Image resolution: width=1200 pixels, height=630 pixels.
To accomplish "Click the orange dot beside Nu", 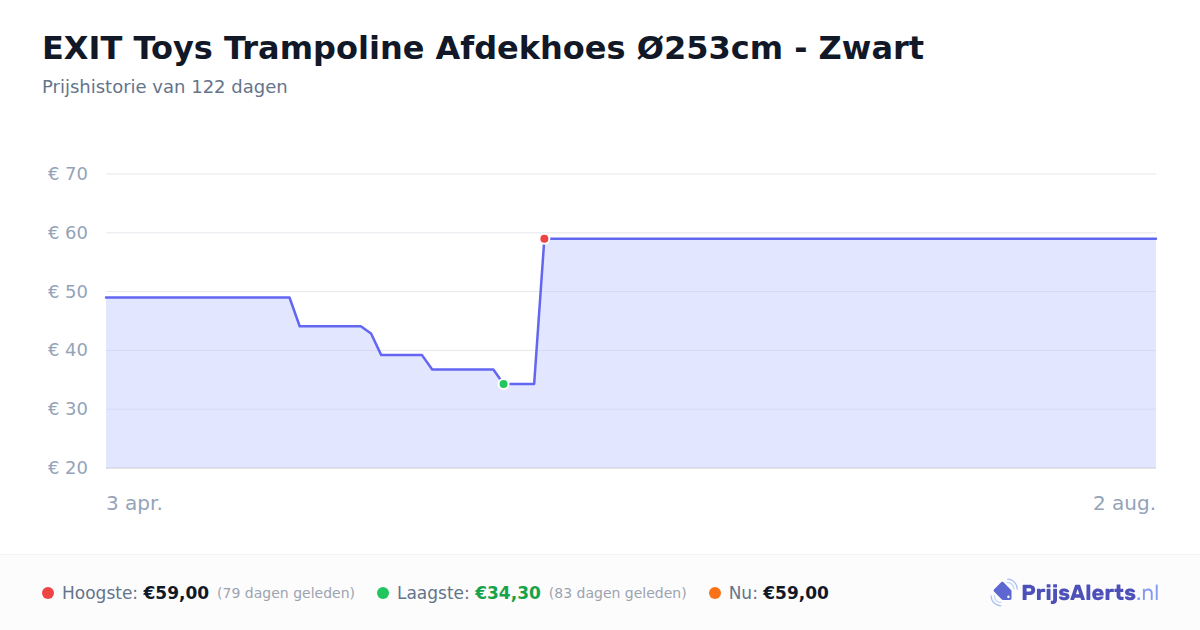I will coord(715,593).
